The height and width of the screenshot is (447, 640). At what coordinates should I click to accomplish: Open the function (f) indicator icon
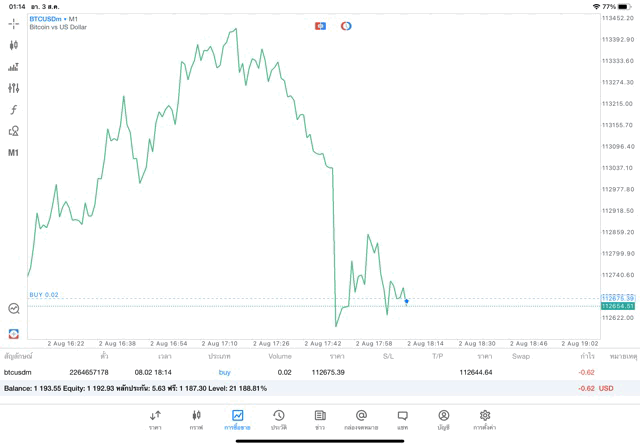pyautogui.click(x=14, y=109)
